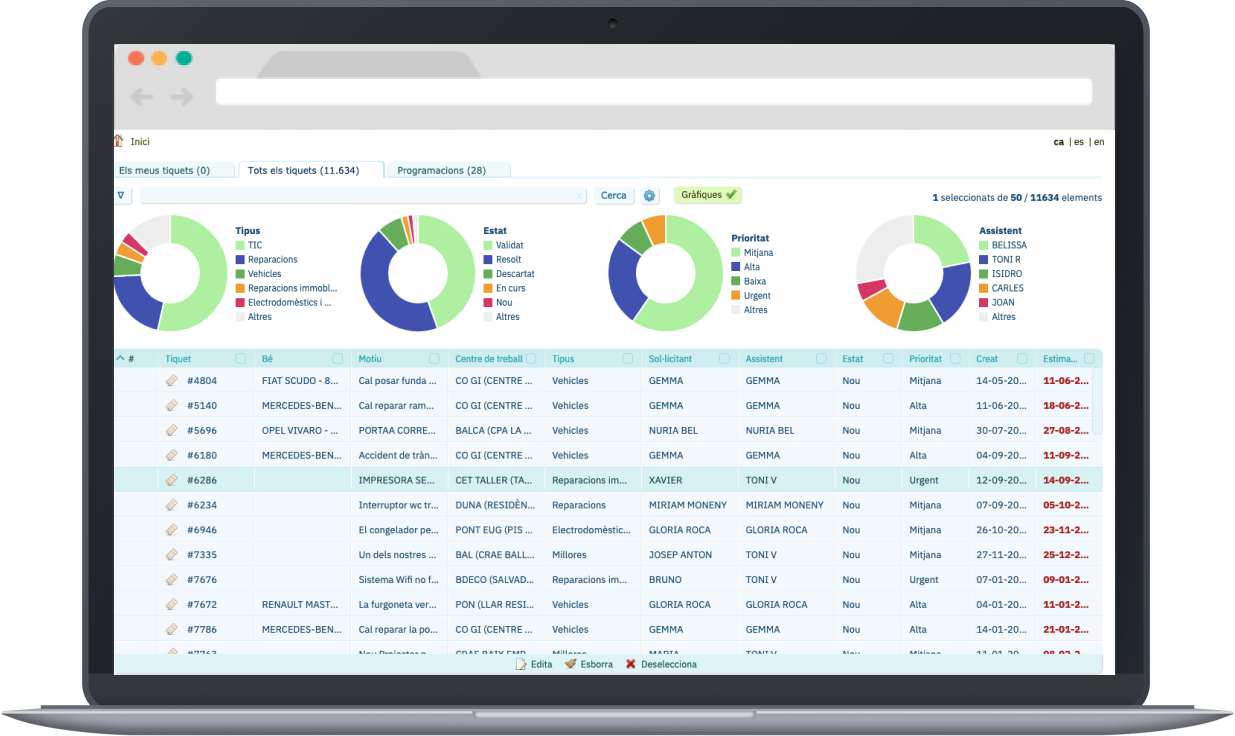Go forward with the browser forward arrow
This screenshot has height=736, width=1235.
[181, 97]
